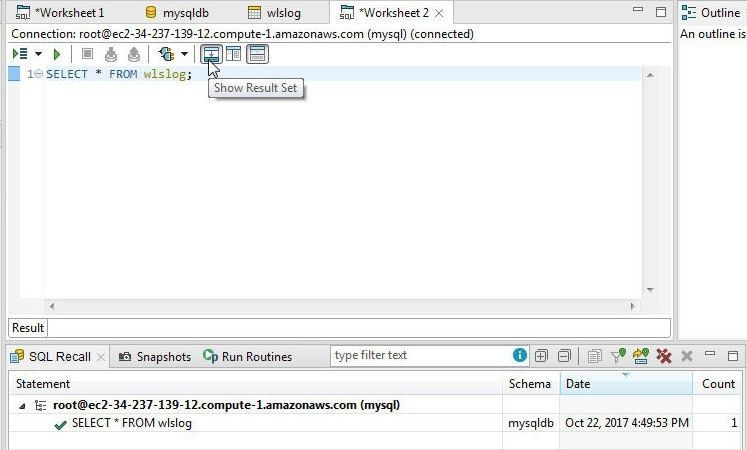
Task: Click the Stop execution square icon
Action: [x=87, y=54]
